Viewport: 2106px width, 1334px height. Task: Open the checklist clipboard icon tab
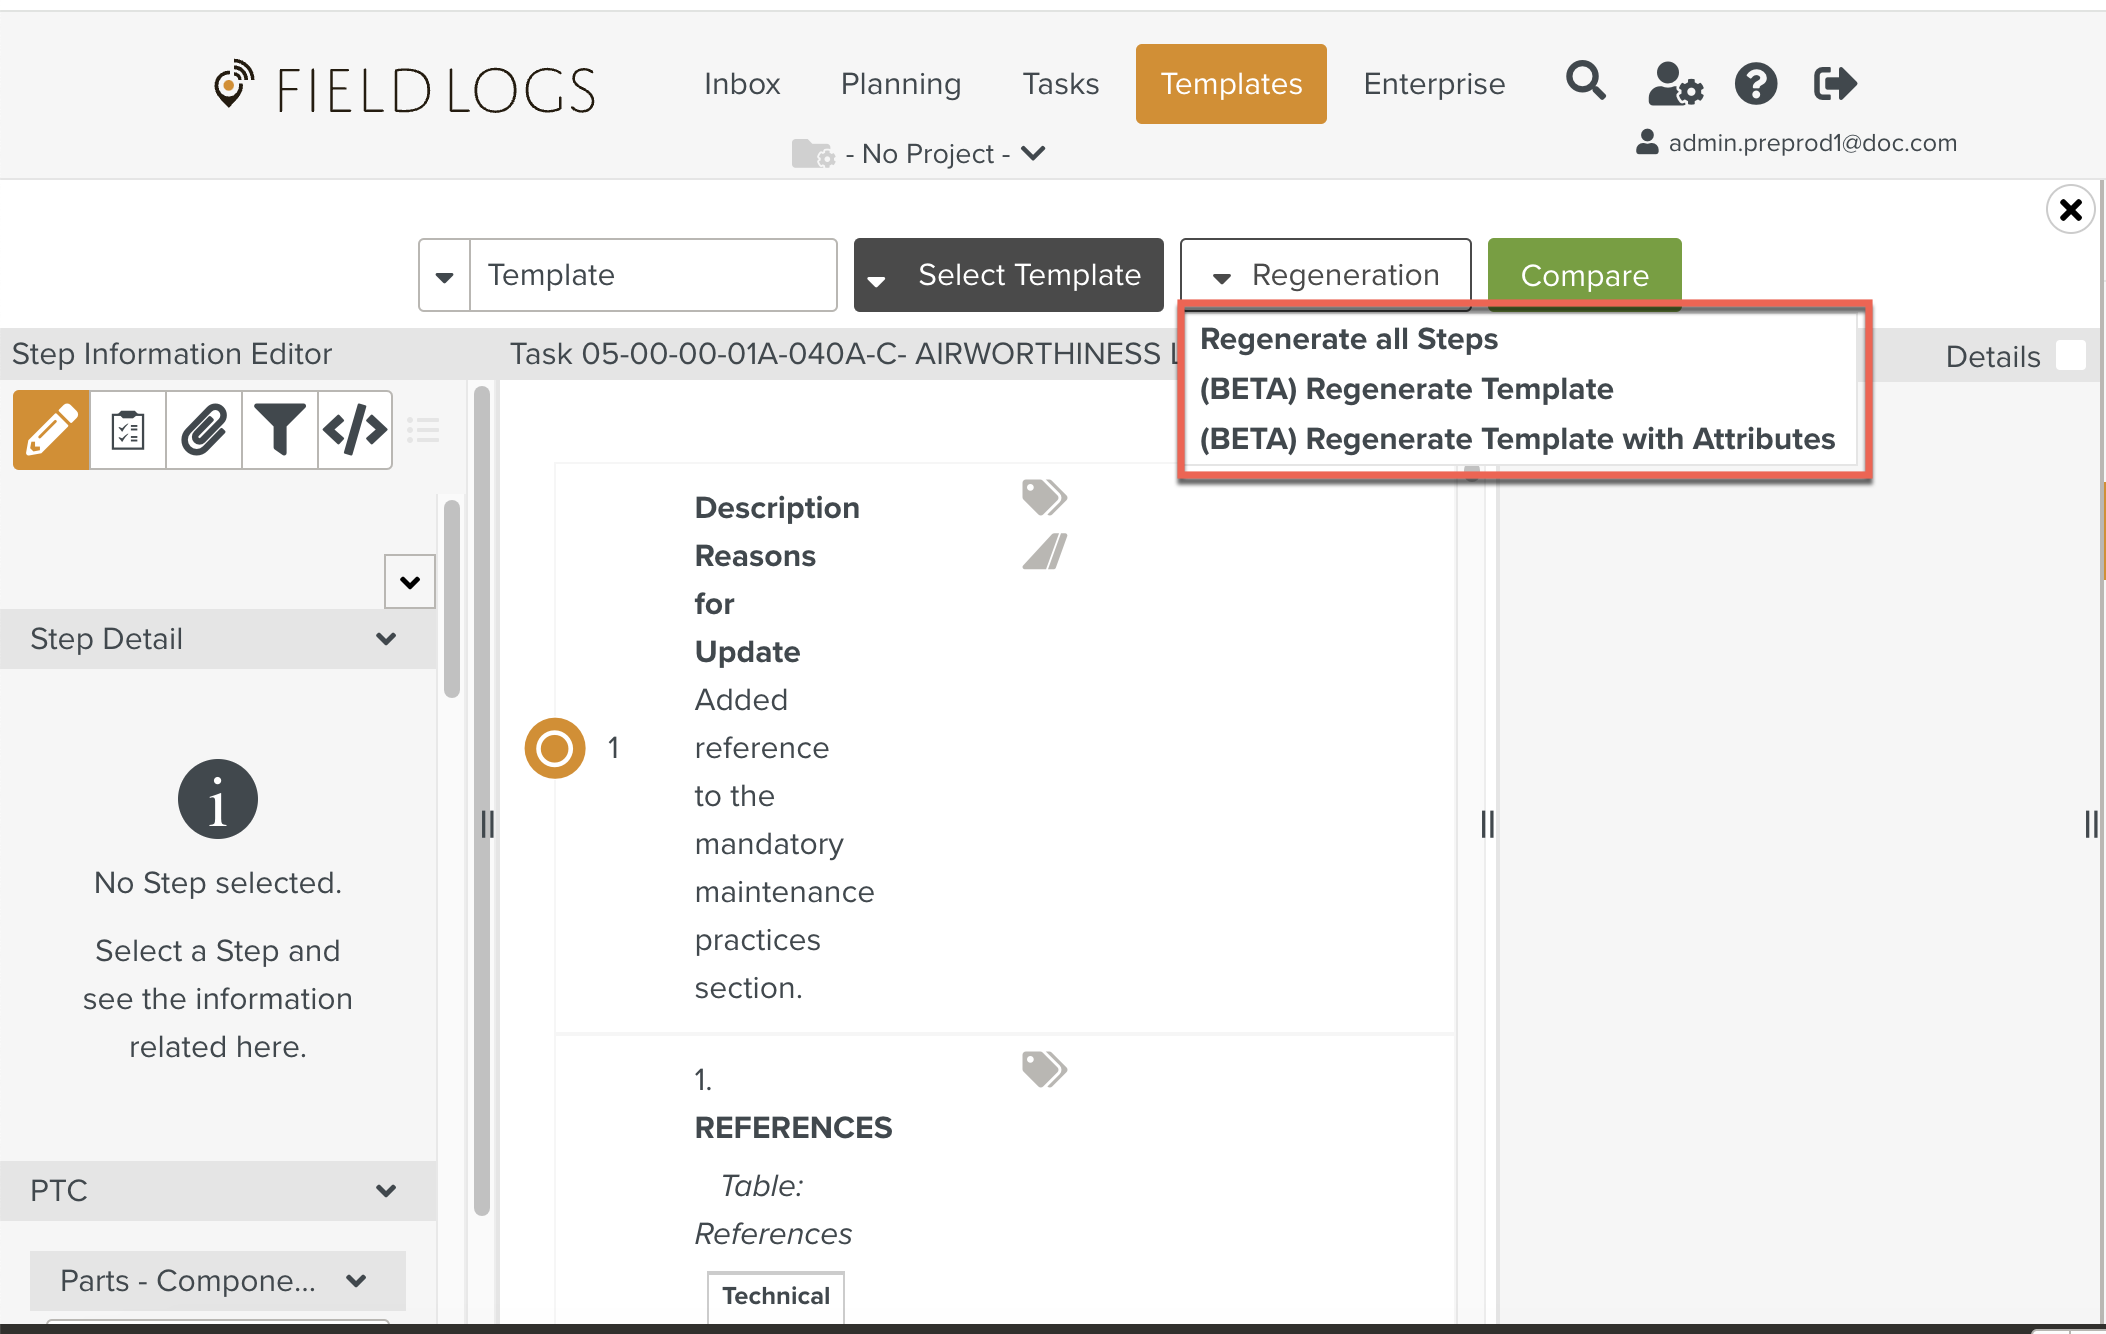point(128,431)
